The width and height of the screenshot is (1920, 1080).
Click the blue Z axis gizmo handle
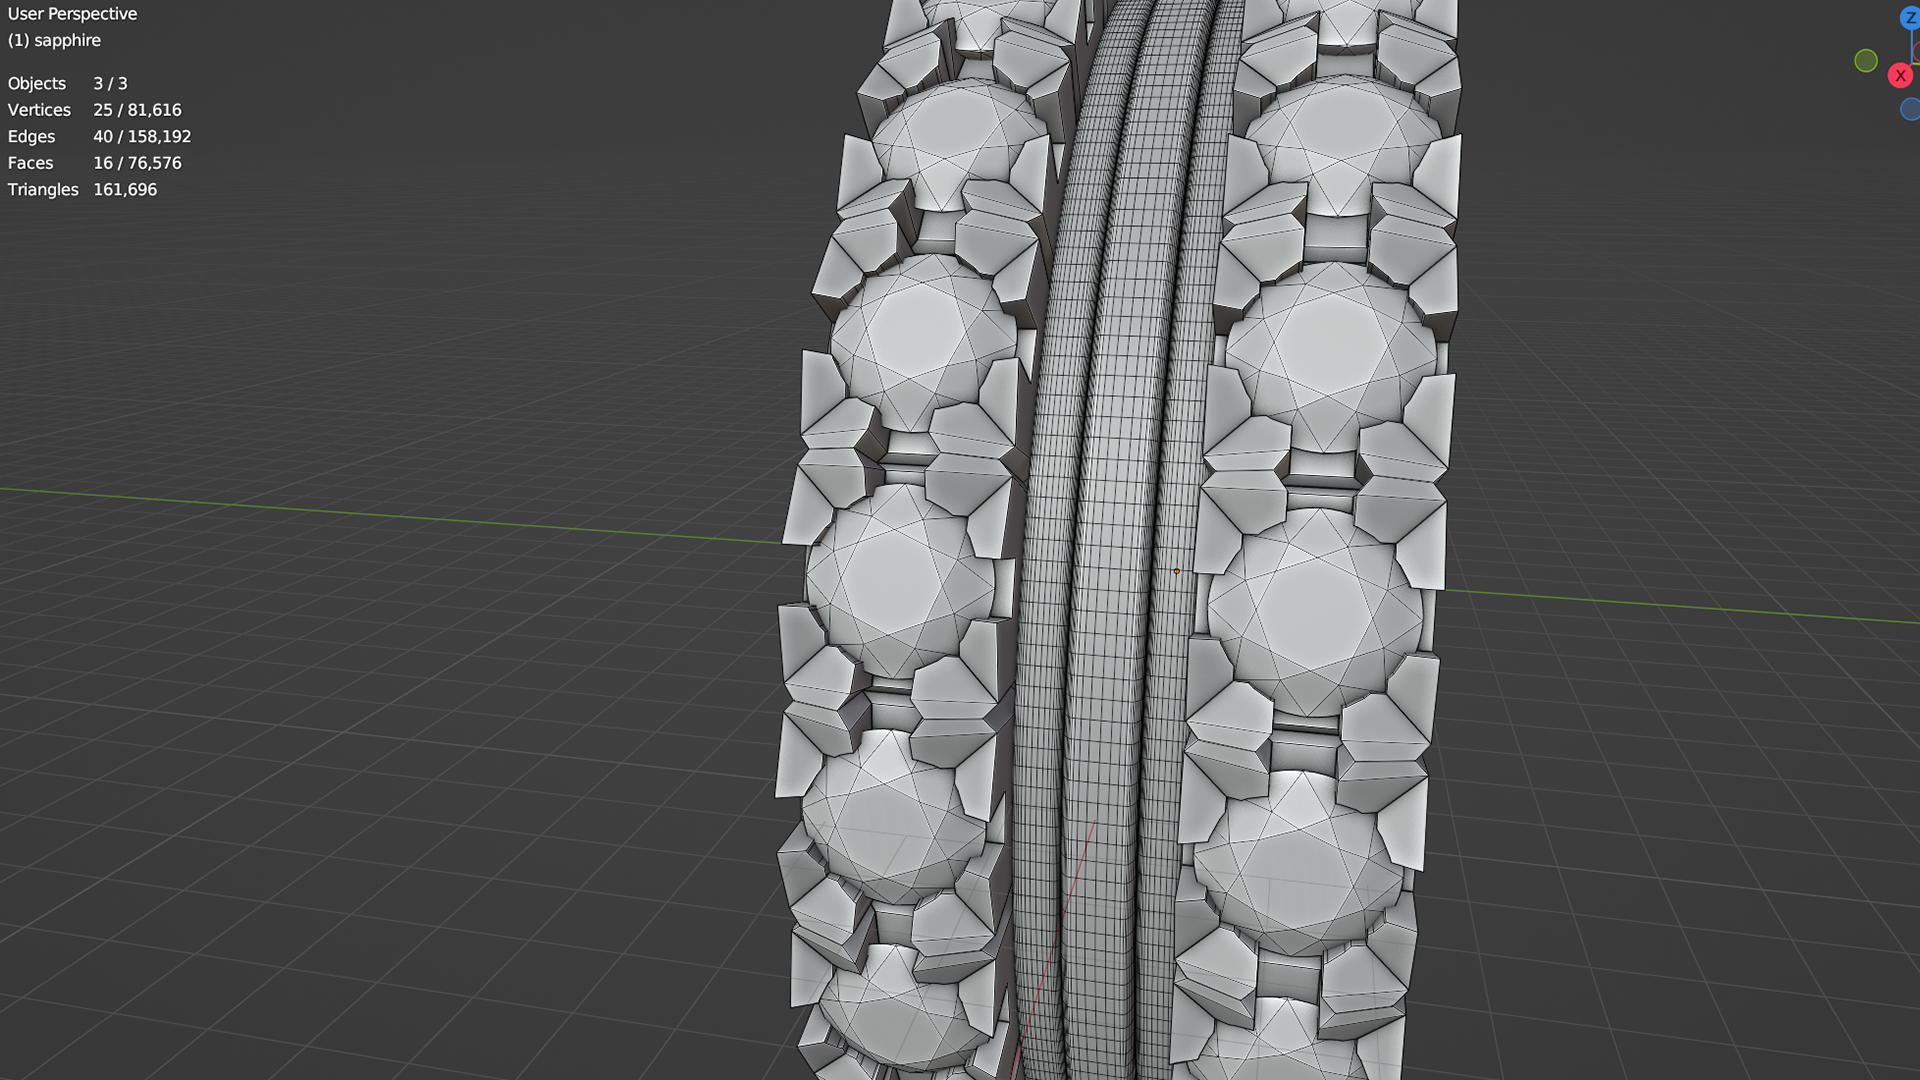coord(1909,18)
